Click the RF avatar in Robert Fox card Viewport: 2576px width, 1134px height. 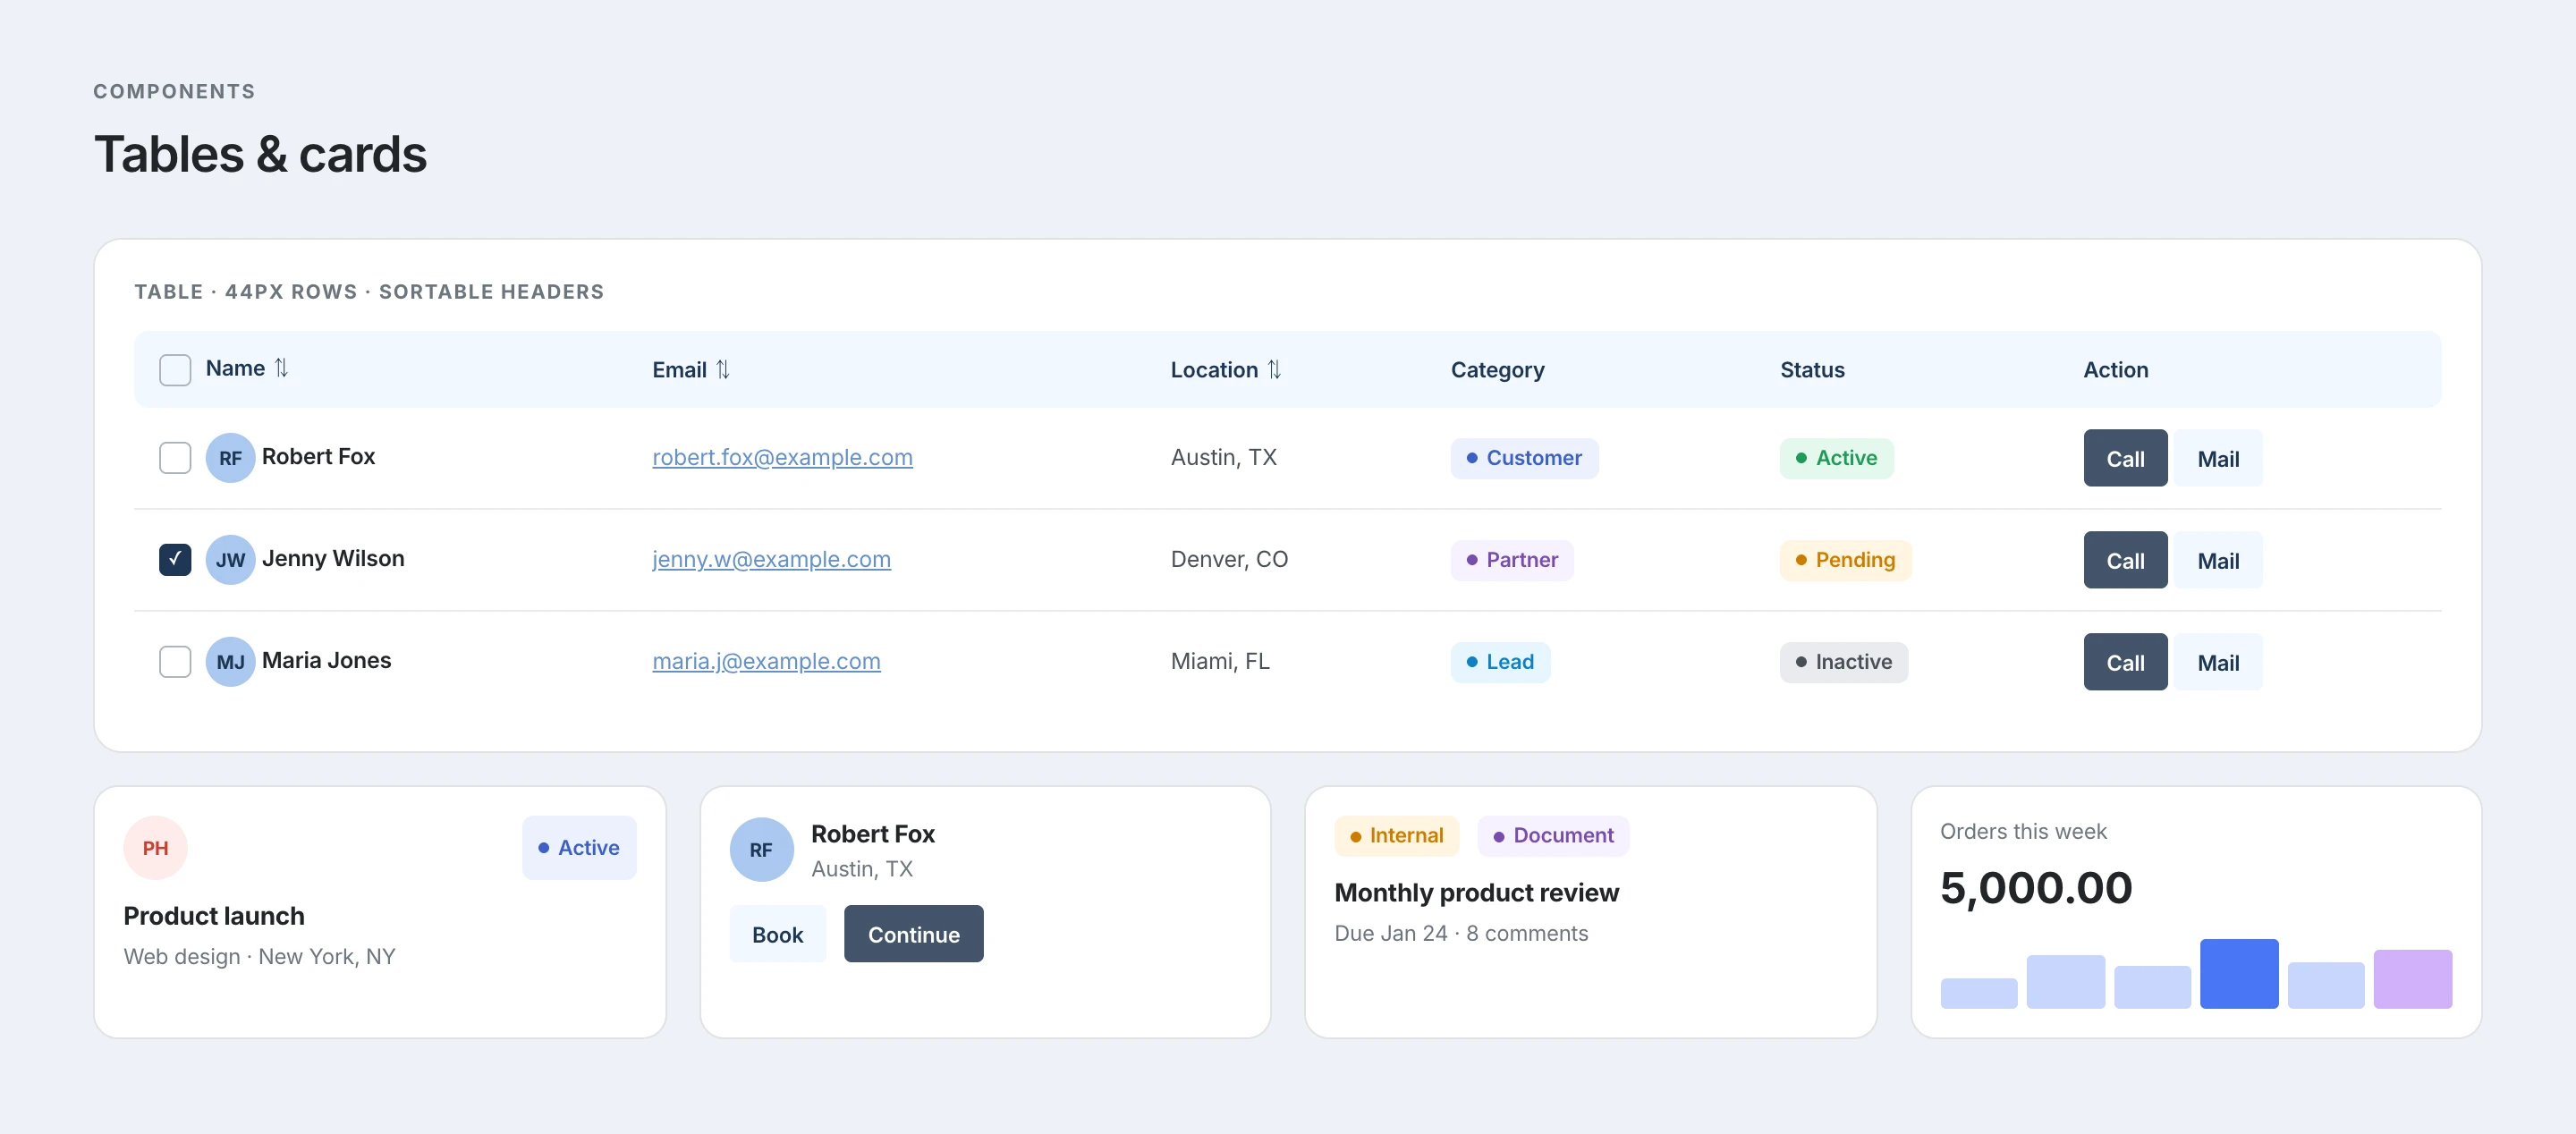point(761,849)
